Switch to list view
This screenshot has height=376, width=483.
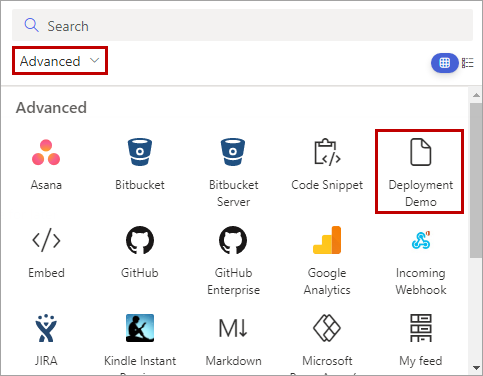[x=468, y=63]
